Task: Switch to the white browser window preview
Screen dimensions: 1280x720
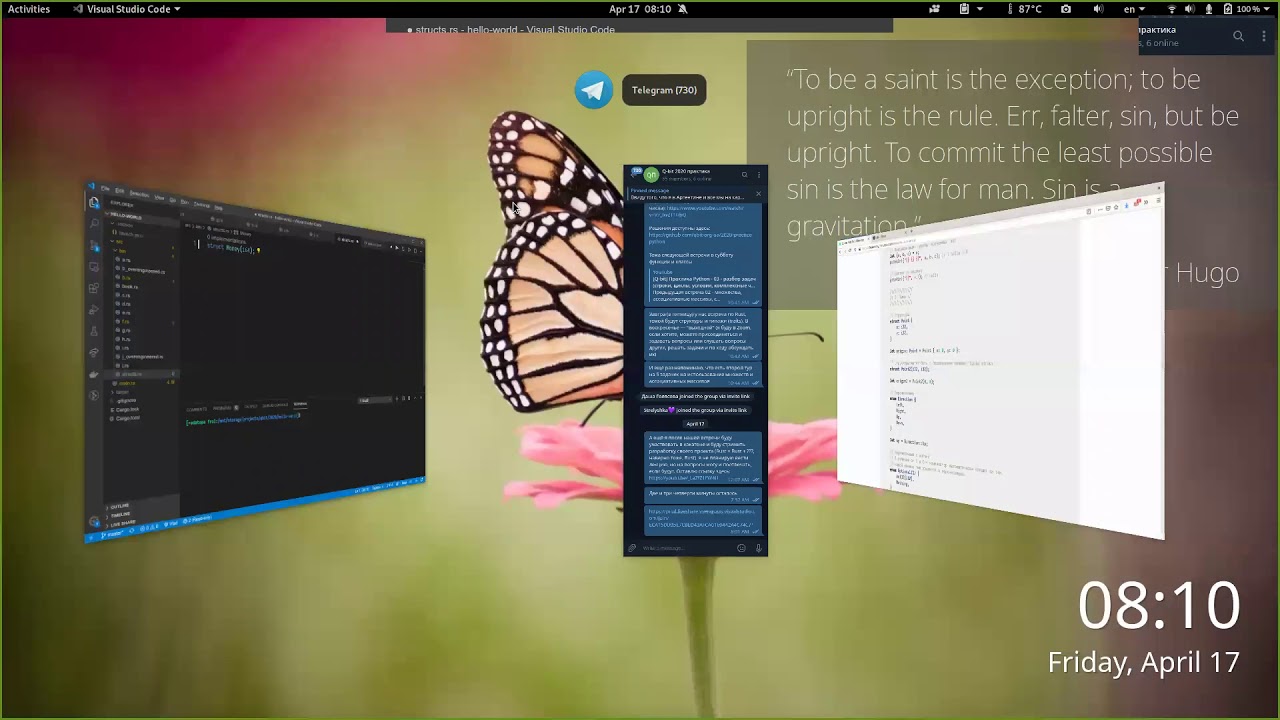Action: click(1001, 360)
